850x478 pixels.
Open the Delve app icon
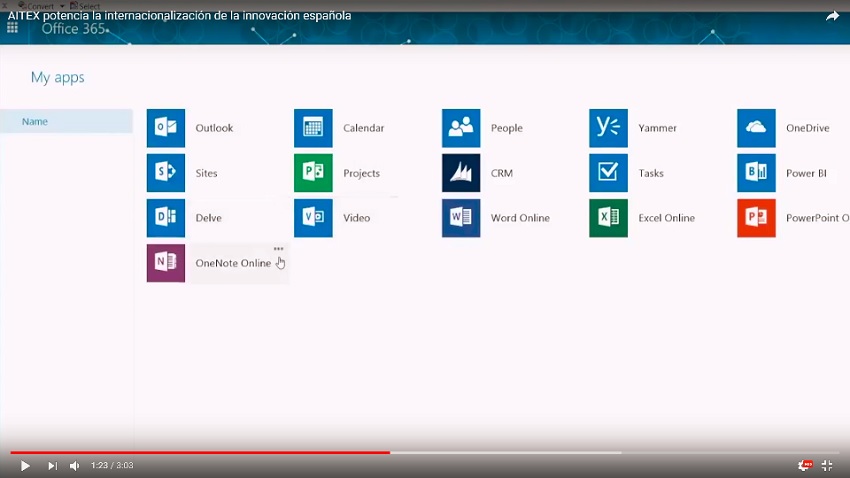[166, 218]
